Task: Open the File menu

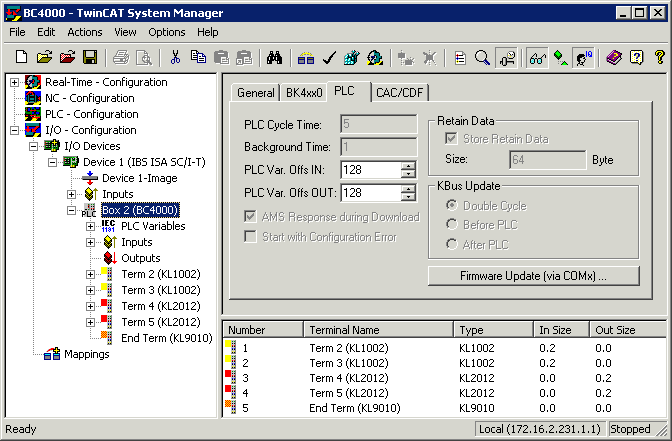Action: click(x=17, y=32)
